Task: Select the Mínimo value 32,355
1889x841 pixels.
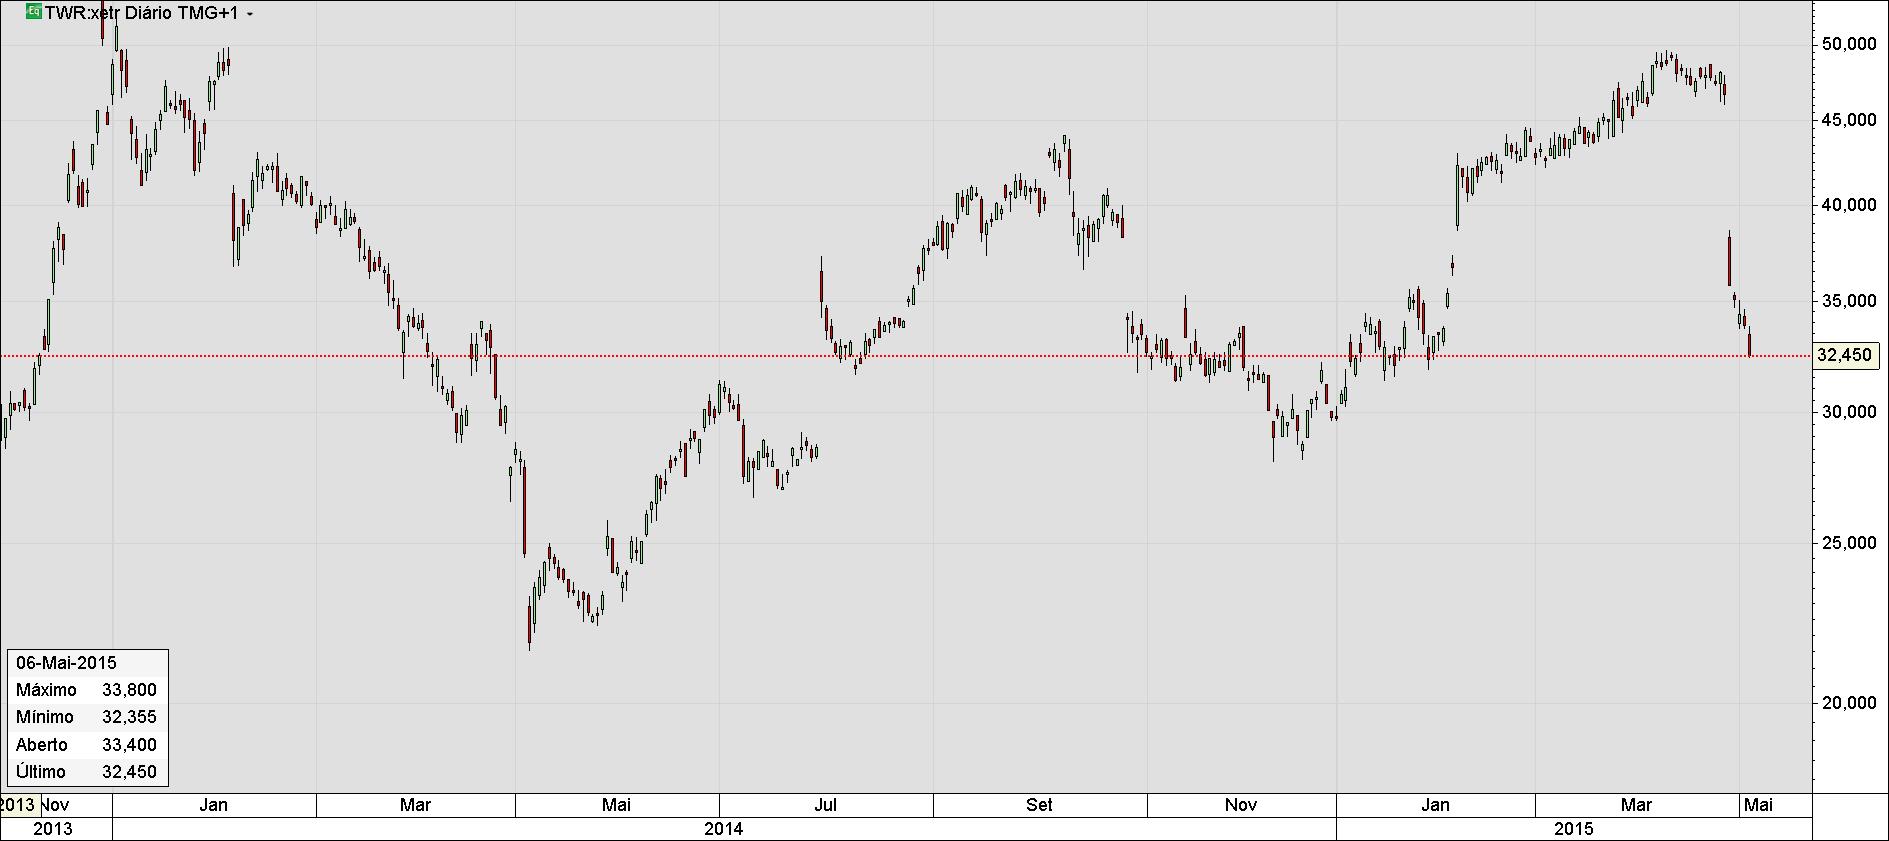Action: [129, 717]
